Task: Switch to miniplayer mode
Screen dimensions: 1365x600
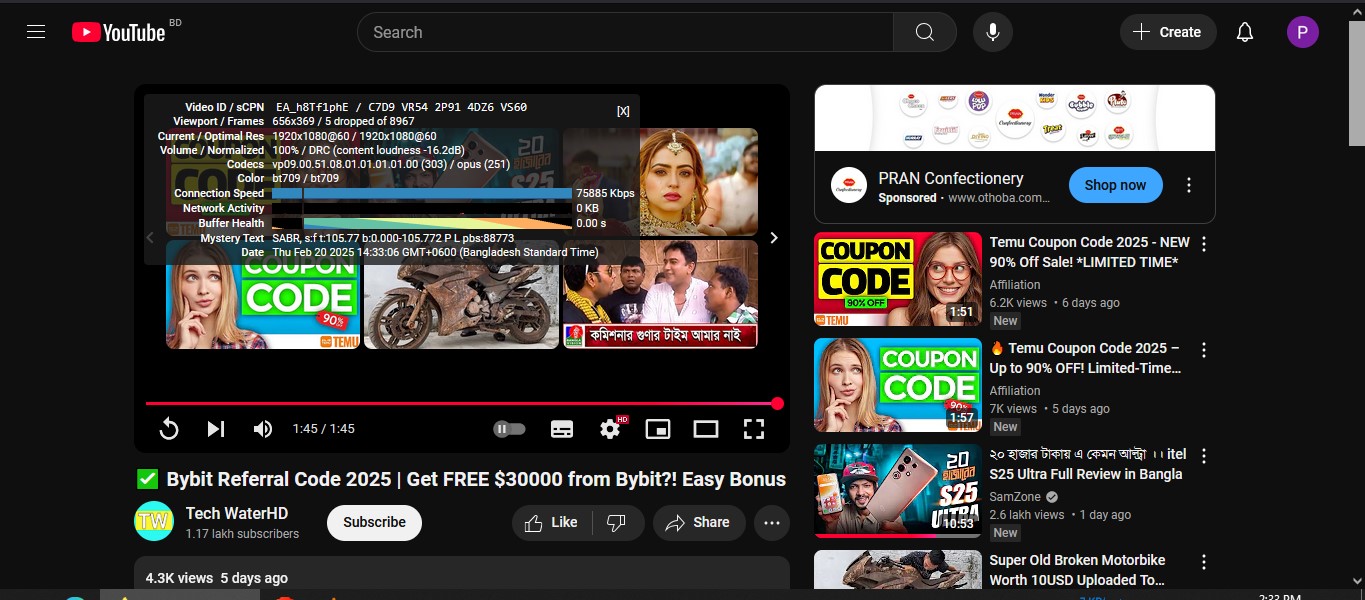Action: tap(658, 429)
